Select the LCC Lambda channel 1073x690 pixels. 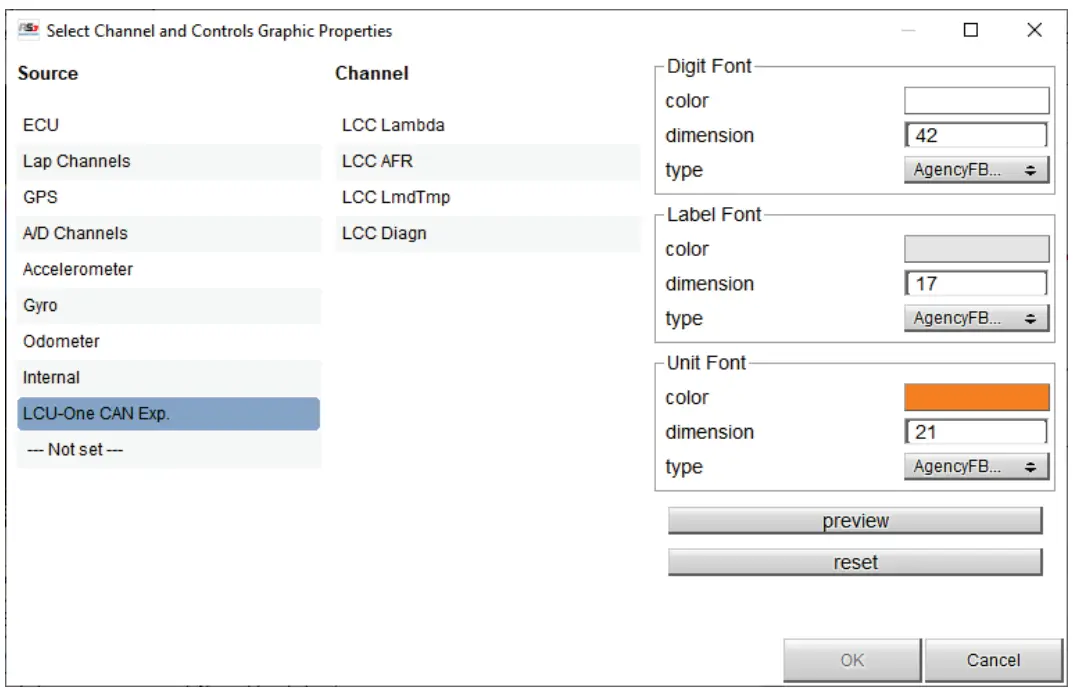click(x=420, y=125)
